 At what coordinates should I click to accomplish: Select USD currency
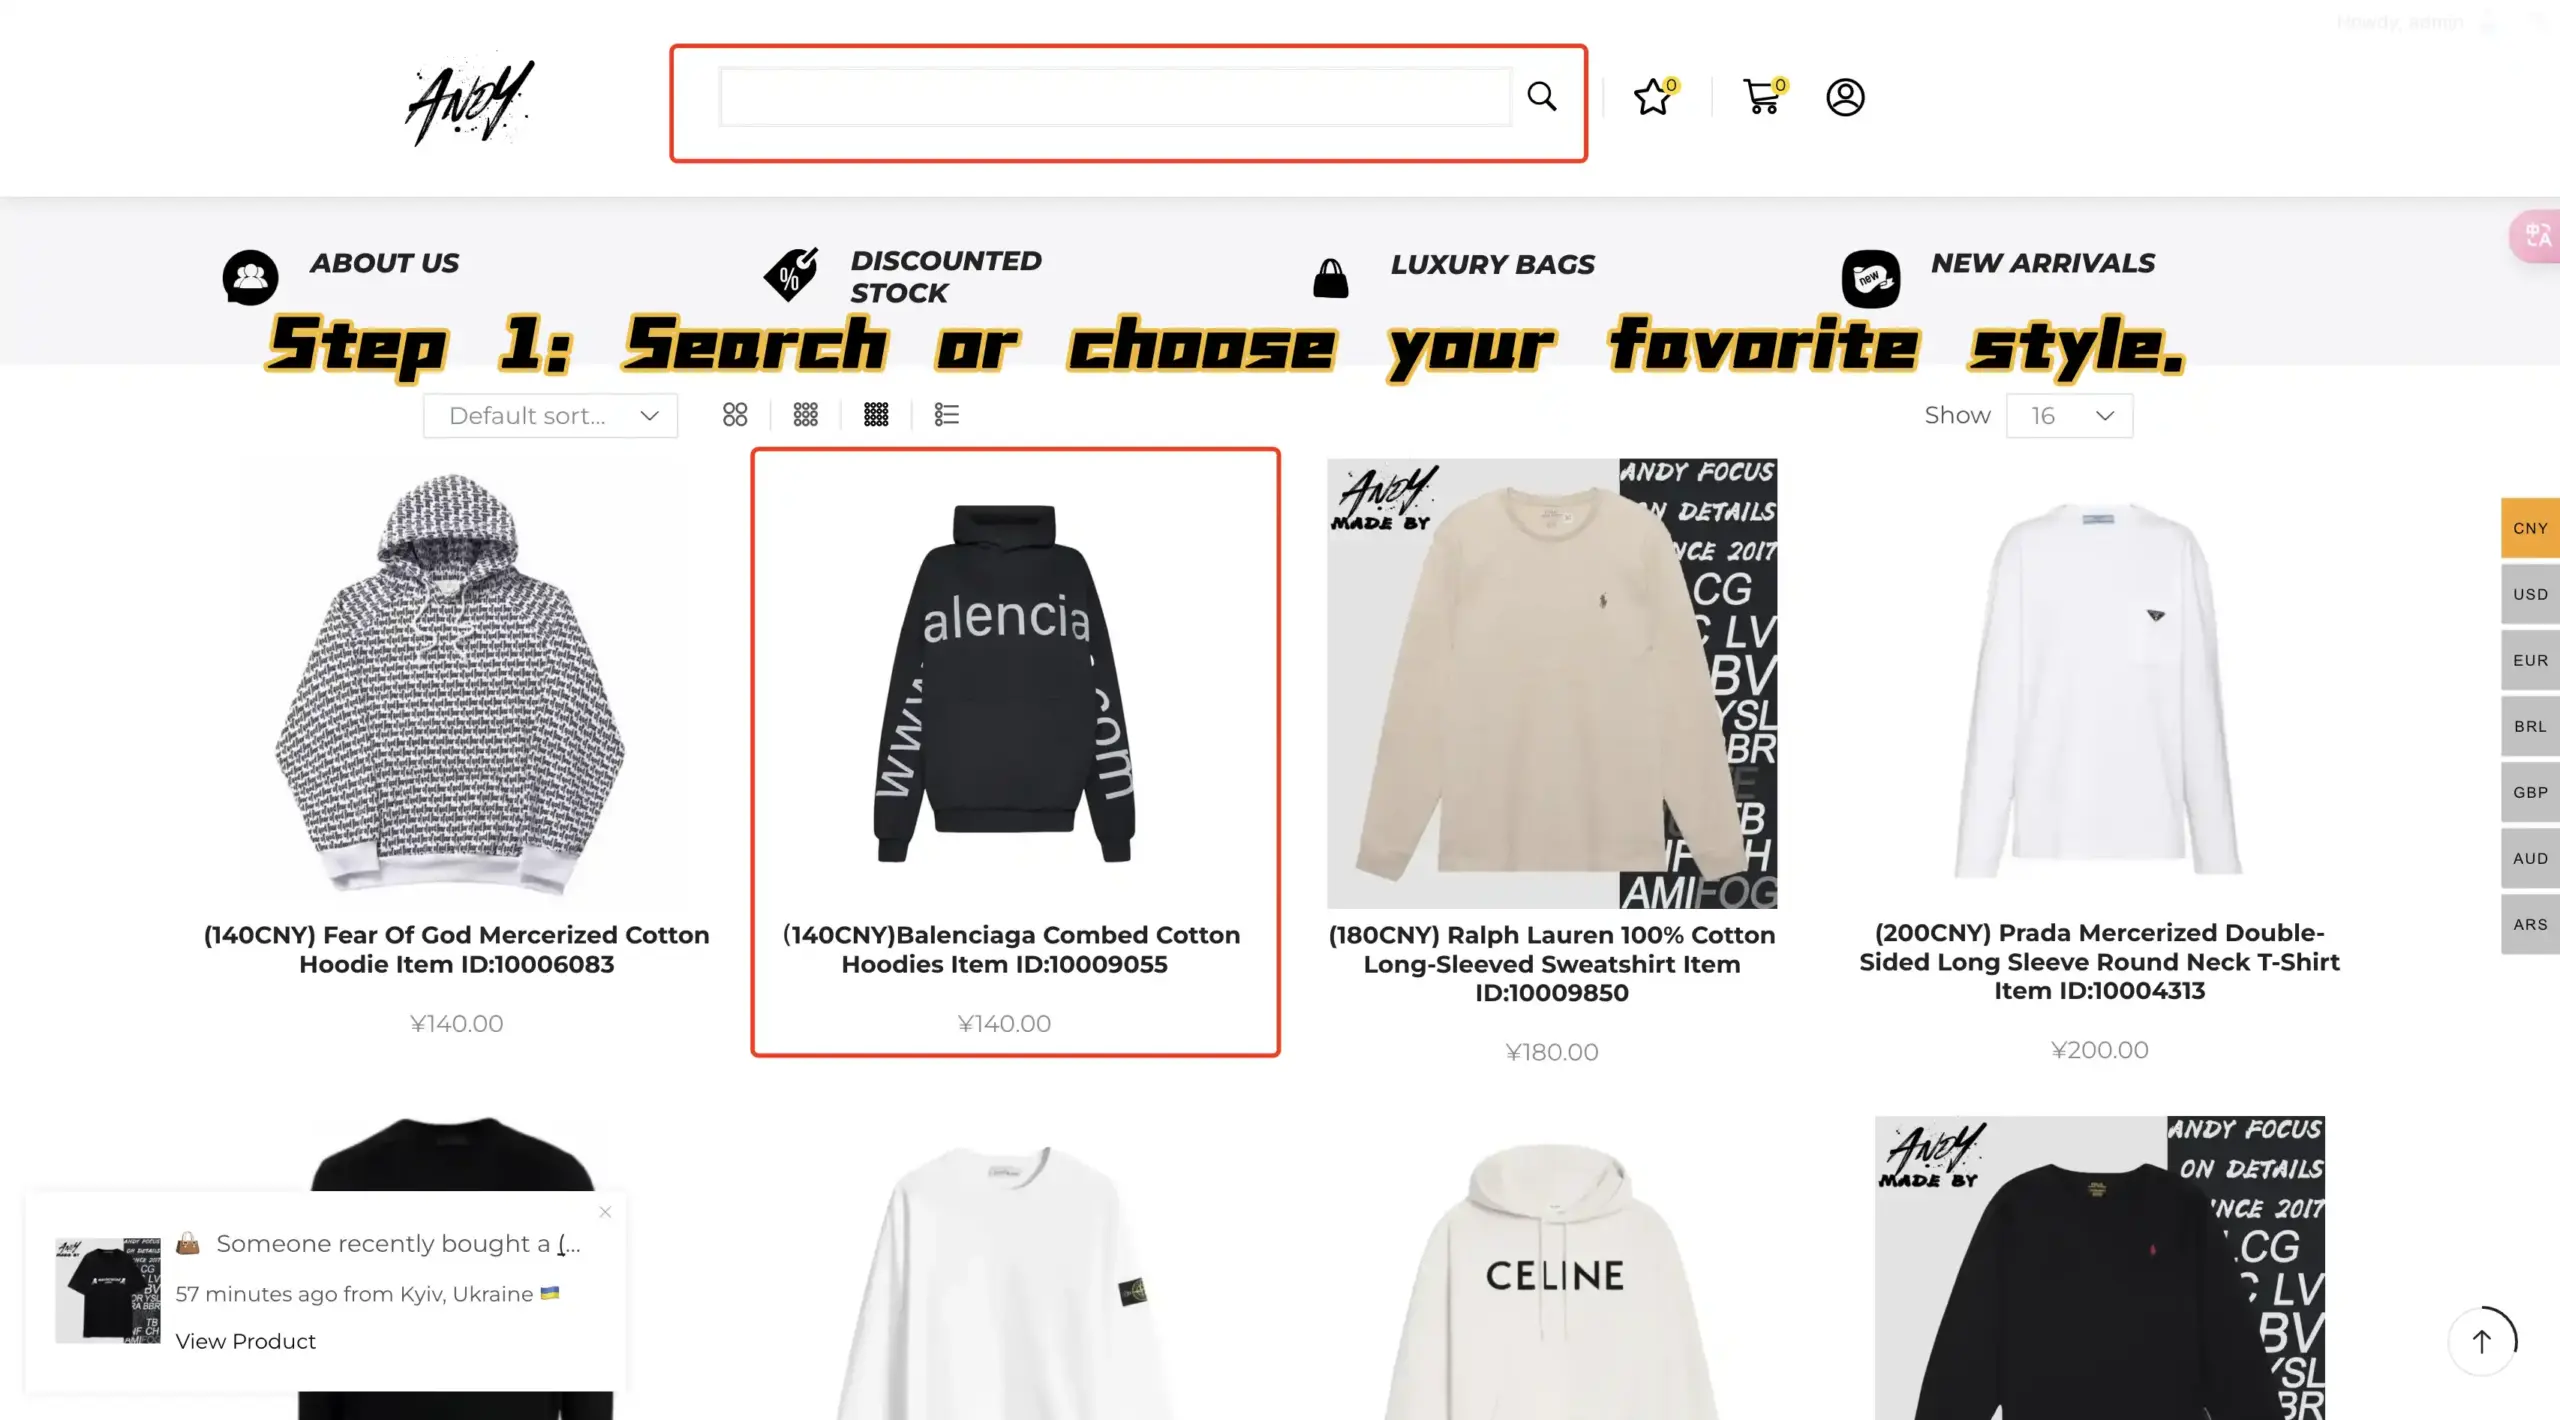[x=2530, y=594]
